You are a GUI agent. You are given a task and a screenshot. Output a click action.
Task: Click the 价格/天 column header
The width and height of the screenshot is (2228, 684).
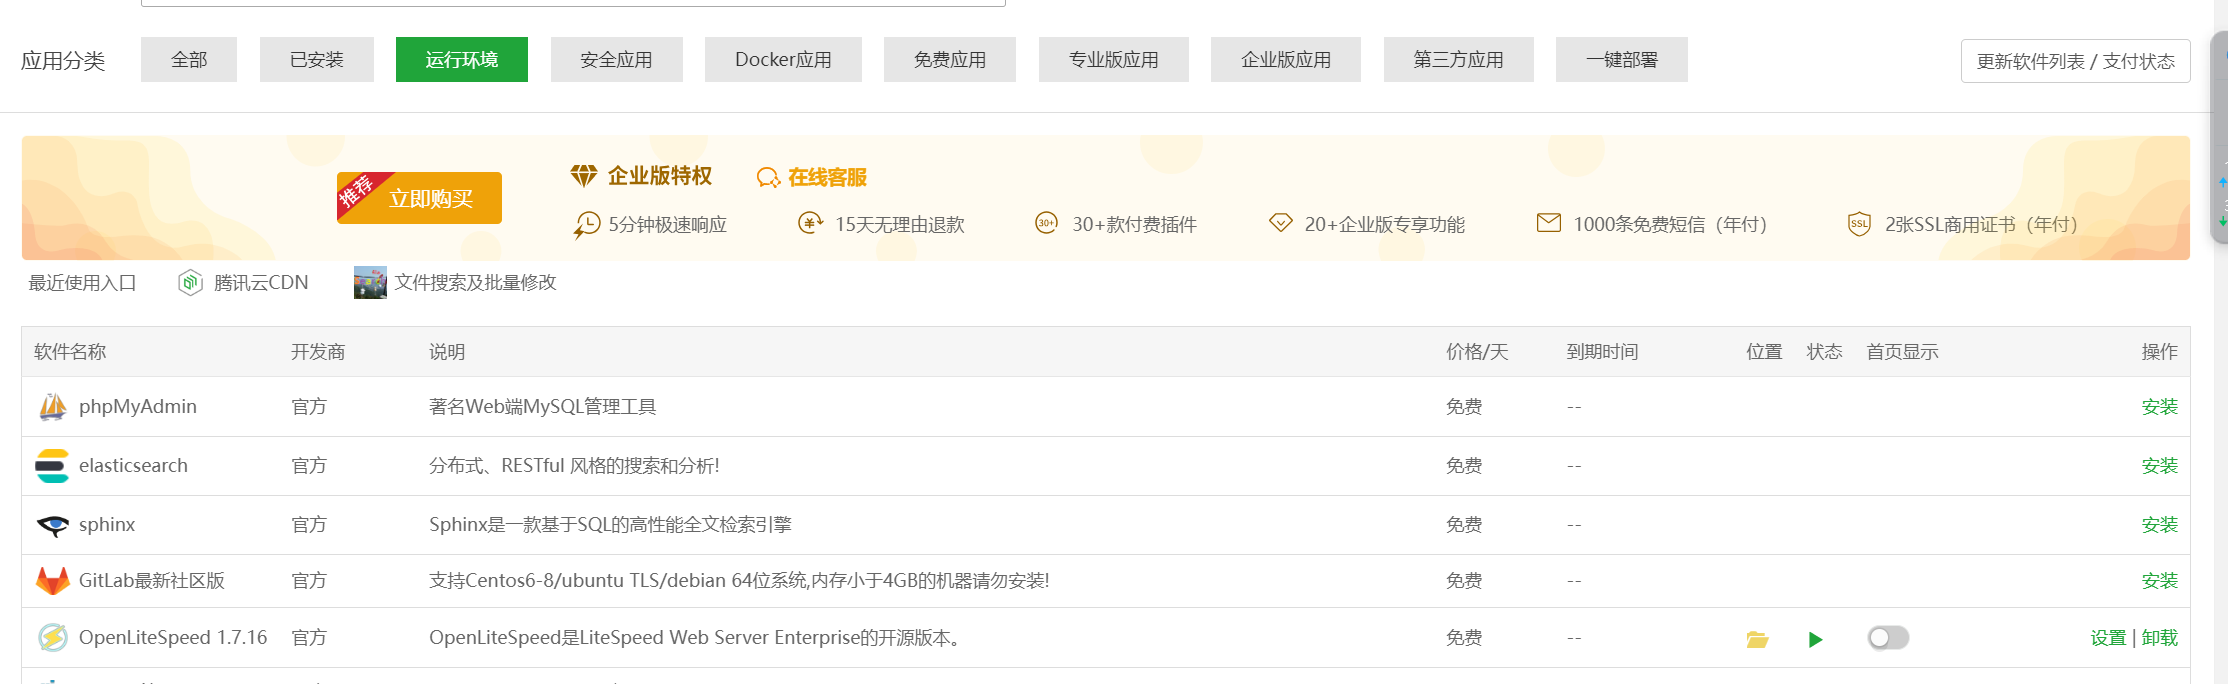[1477, 352]
